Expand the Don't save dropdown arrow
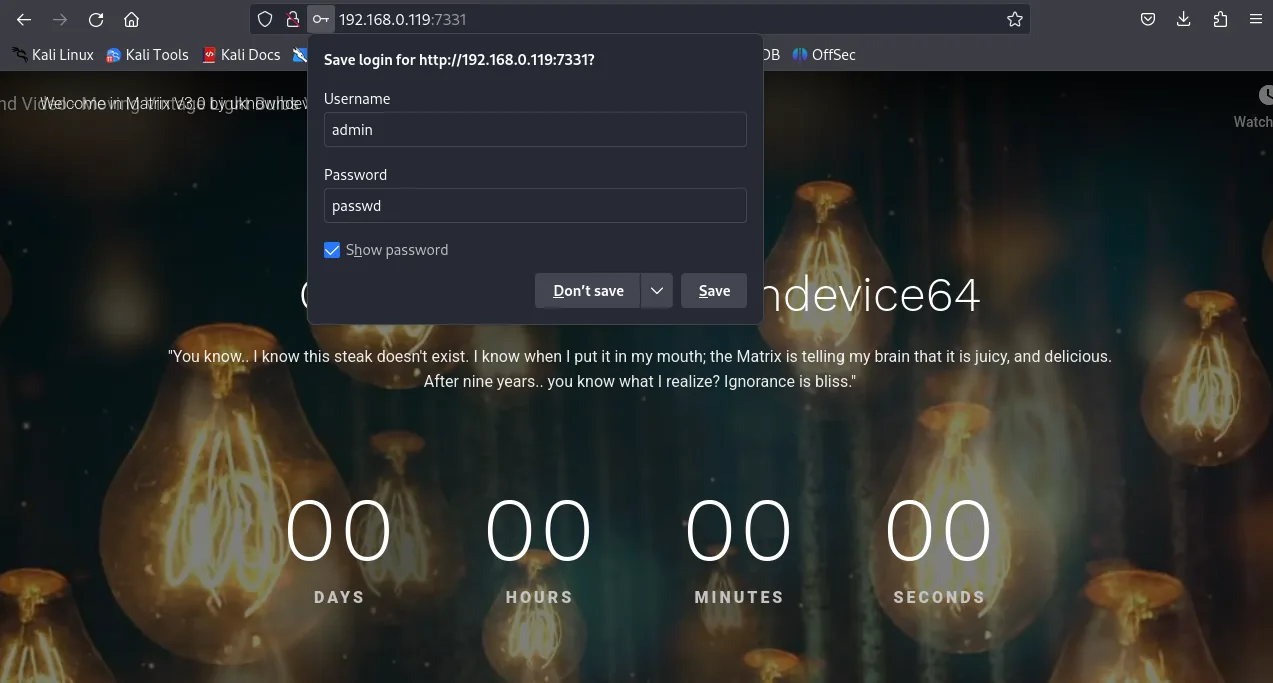 point(656,291)
